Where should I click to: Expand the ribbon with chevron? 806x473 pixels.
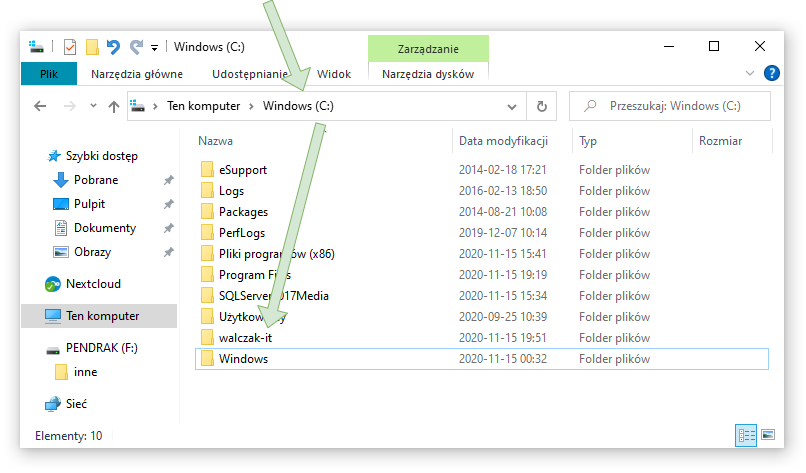tap(750, 74)
